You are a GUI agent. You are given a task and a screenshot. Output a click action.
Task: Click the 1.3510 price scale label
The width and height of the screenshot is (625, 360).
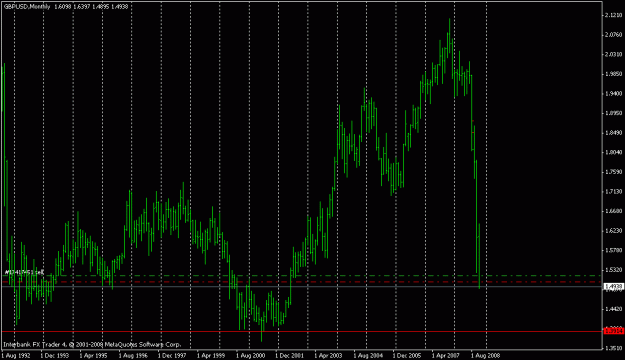[x=613, y=348]
